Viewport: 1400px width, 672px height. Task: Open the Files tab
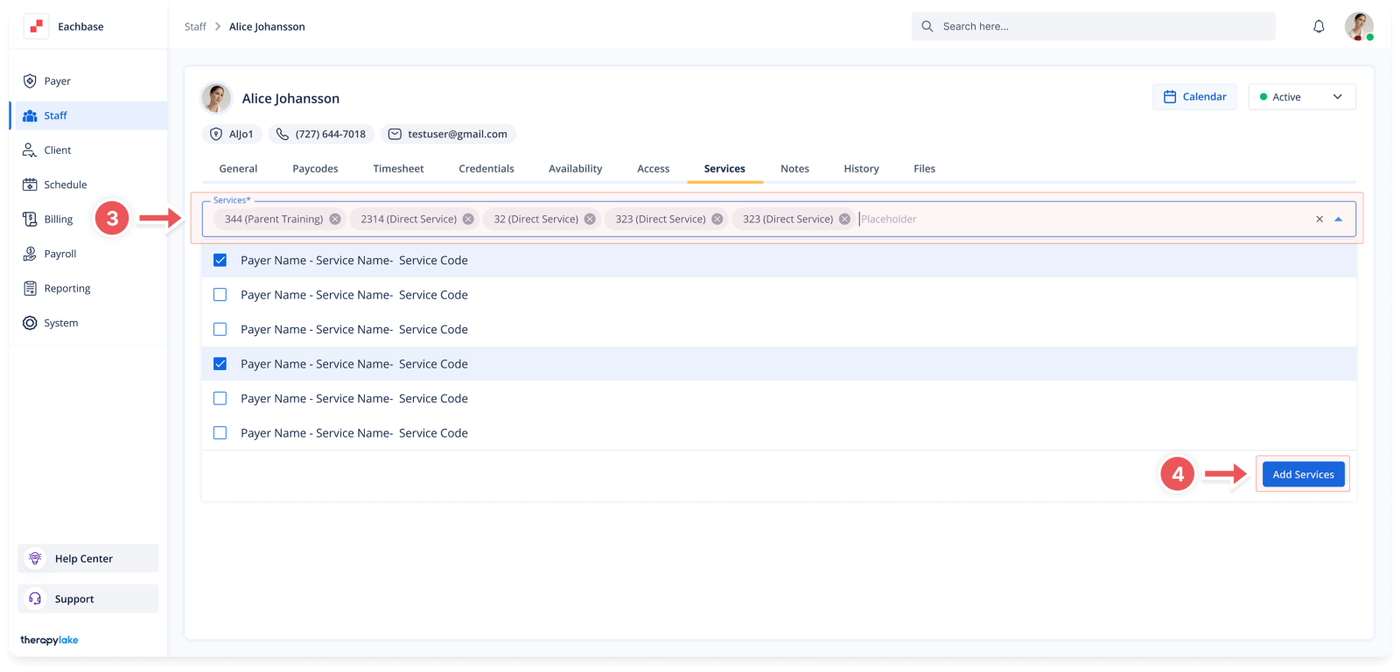924,169
